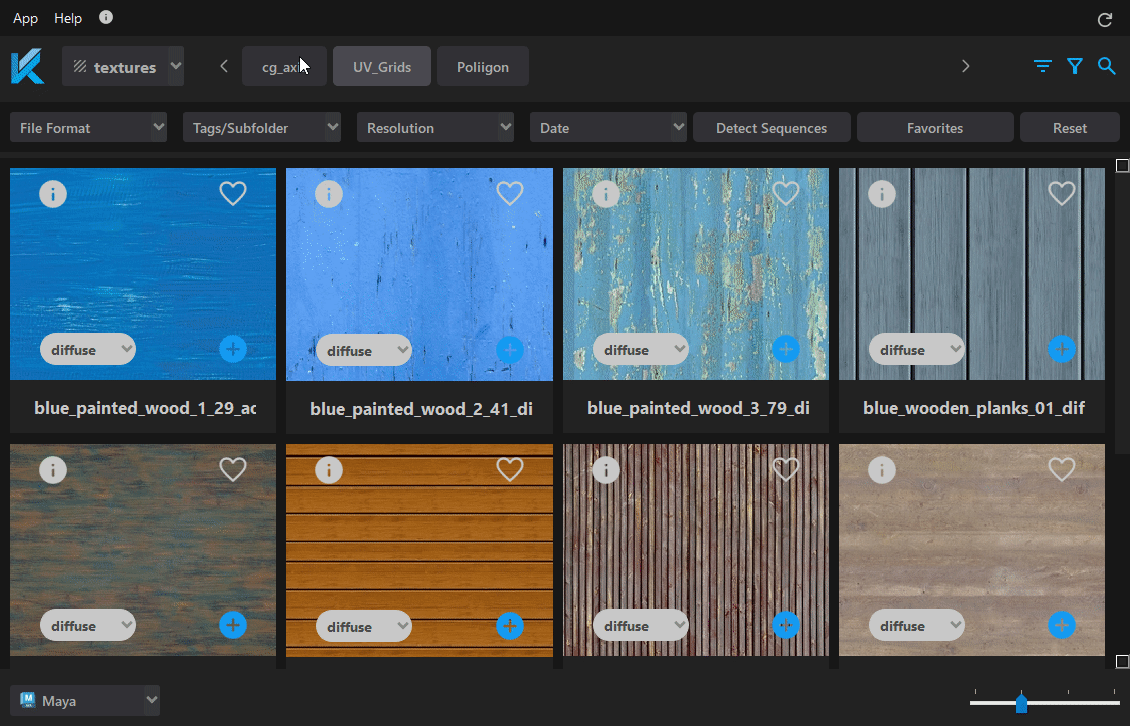Add the orange plank texture with plus
1130x726 pixels.
coord(510,626)
